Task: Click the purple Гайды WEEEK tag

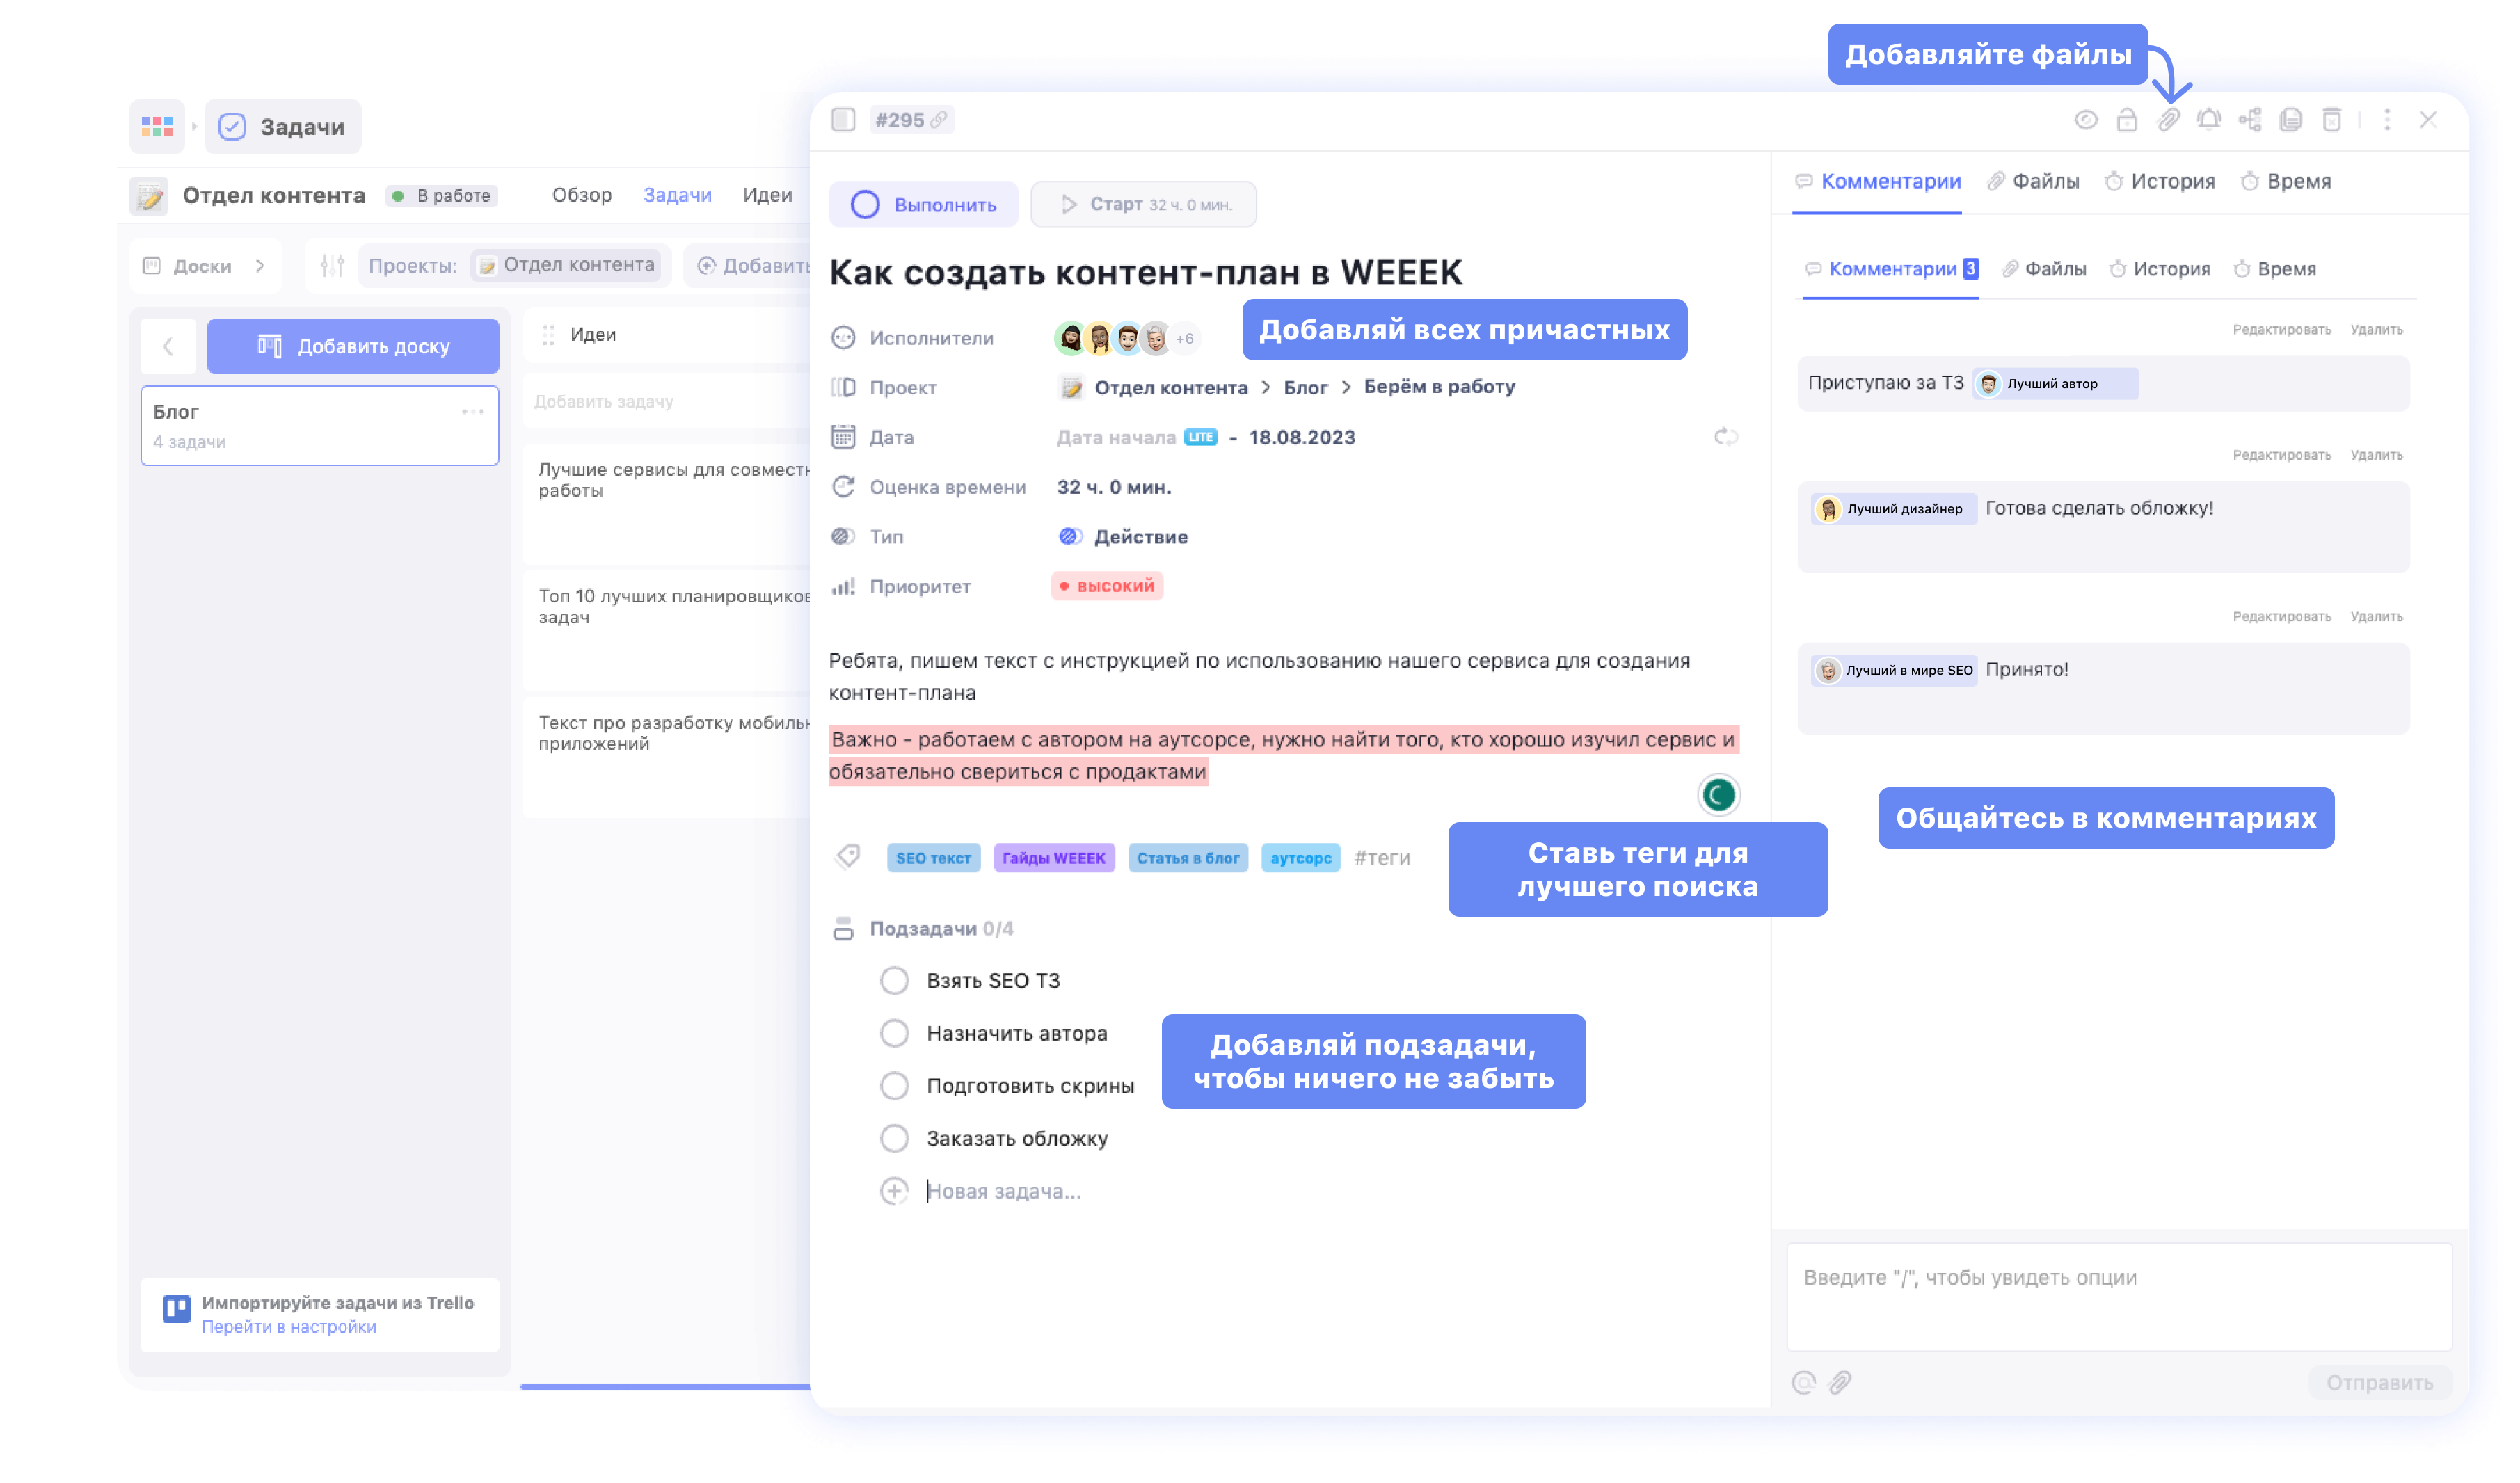Action: click(x=1054, y=858)
